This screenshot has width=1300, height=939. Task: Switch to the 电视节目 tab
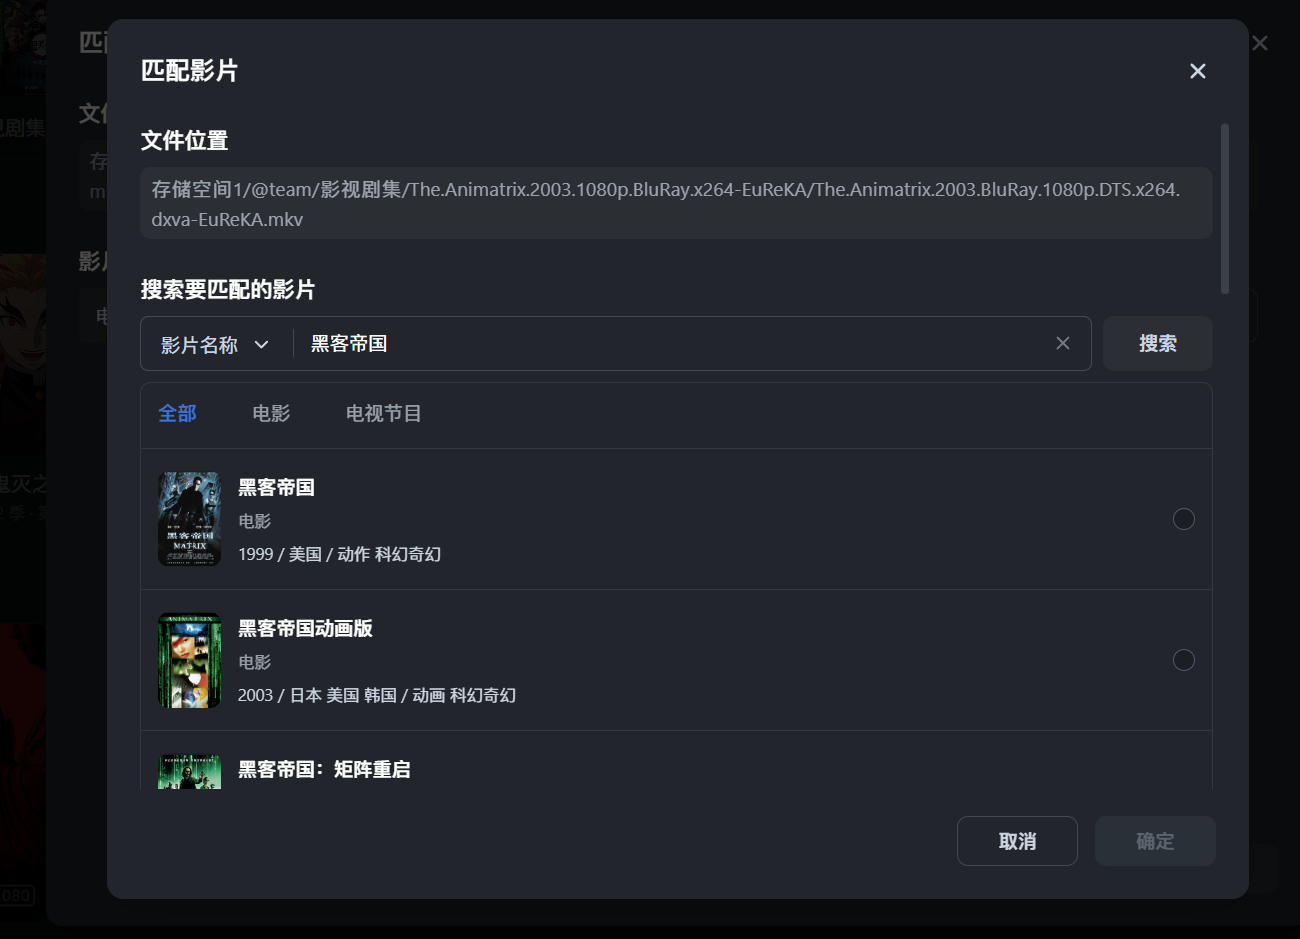click(x=383, y=413)
